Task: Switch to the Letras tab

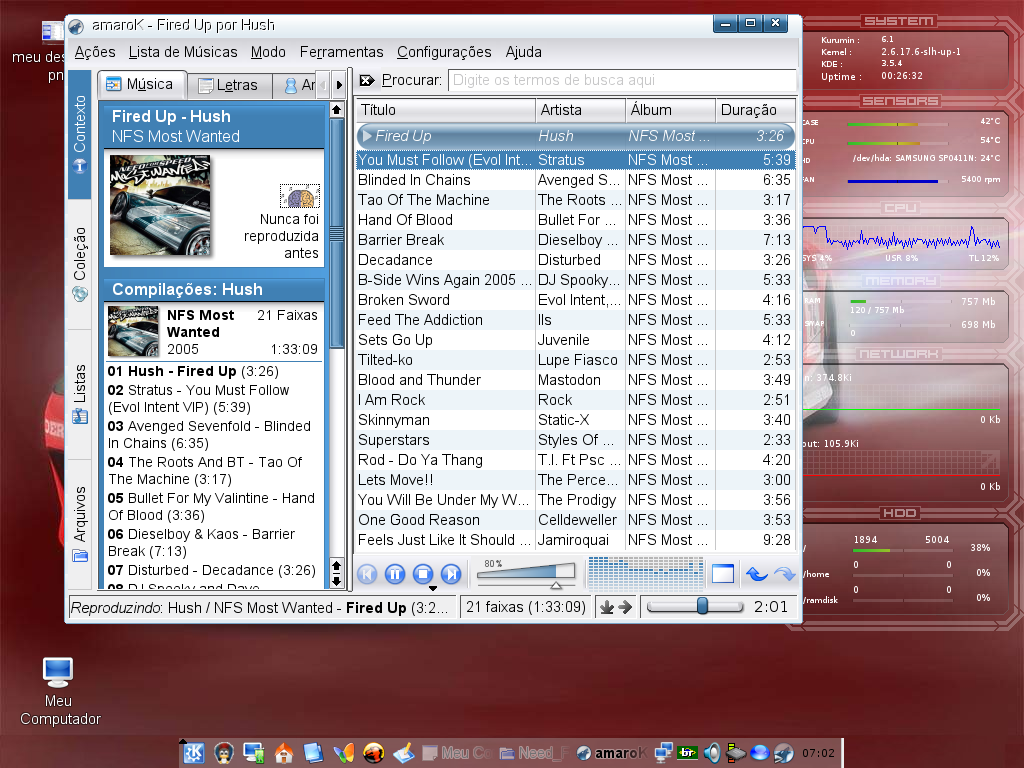Action: (x=229, y=85)
